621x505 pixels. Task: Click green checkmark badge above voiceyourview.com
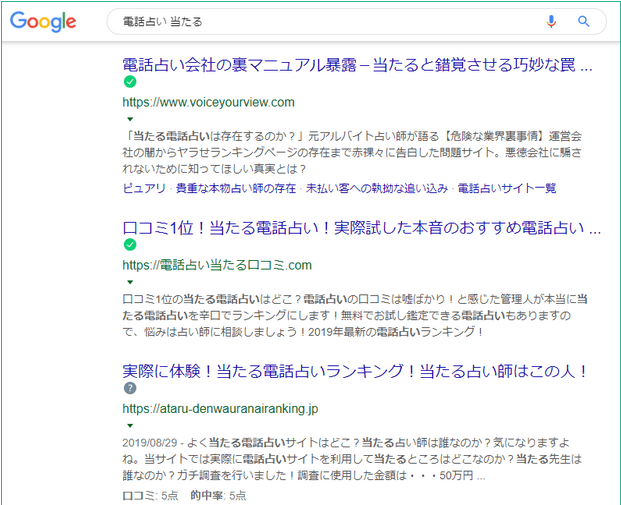coord(130,82)
